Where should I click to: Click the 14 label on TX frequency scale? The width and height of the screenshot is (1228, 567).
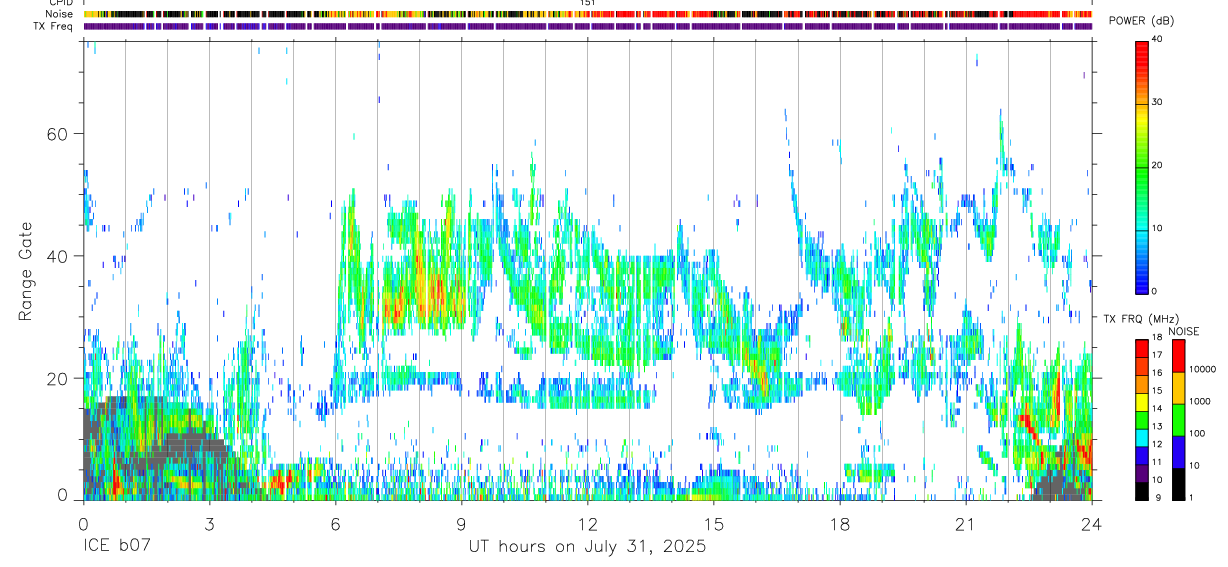click(x=1156, y=409)
